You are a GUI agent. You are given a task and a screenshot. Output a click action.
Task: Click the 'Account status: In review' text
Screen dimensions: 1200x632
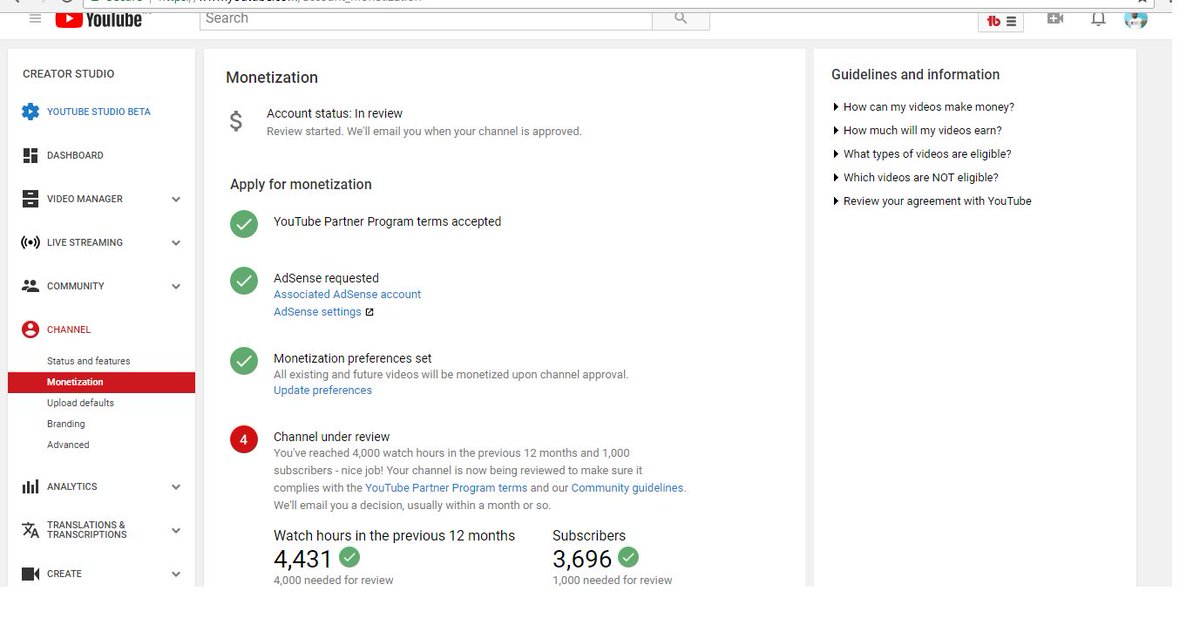click(x=334, y=114)
